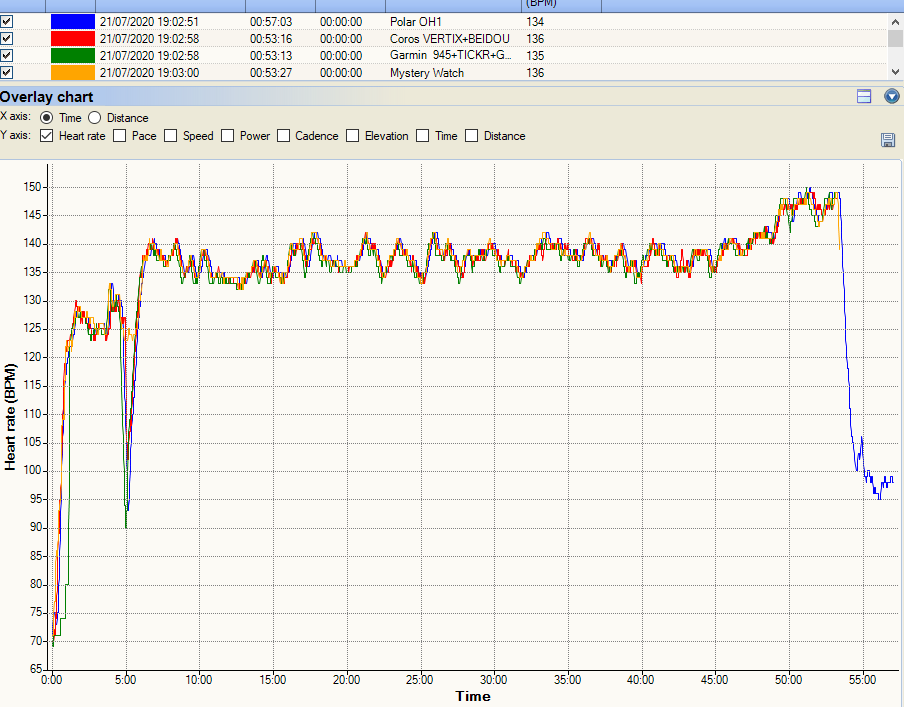This screenshot has height=707, width=904.
Task: Click the orange Mystery Watch color swatch
Action: click(x=72, y=72)
